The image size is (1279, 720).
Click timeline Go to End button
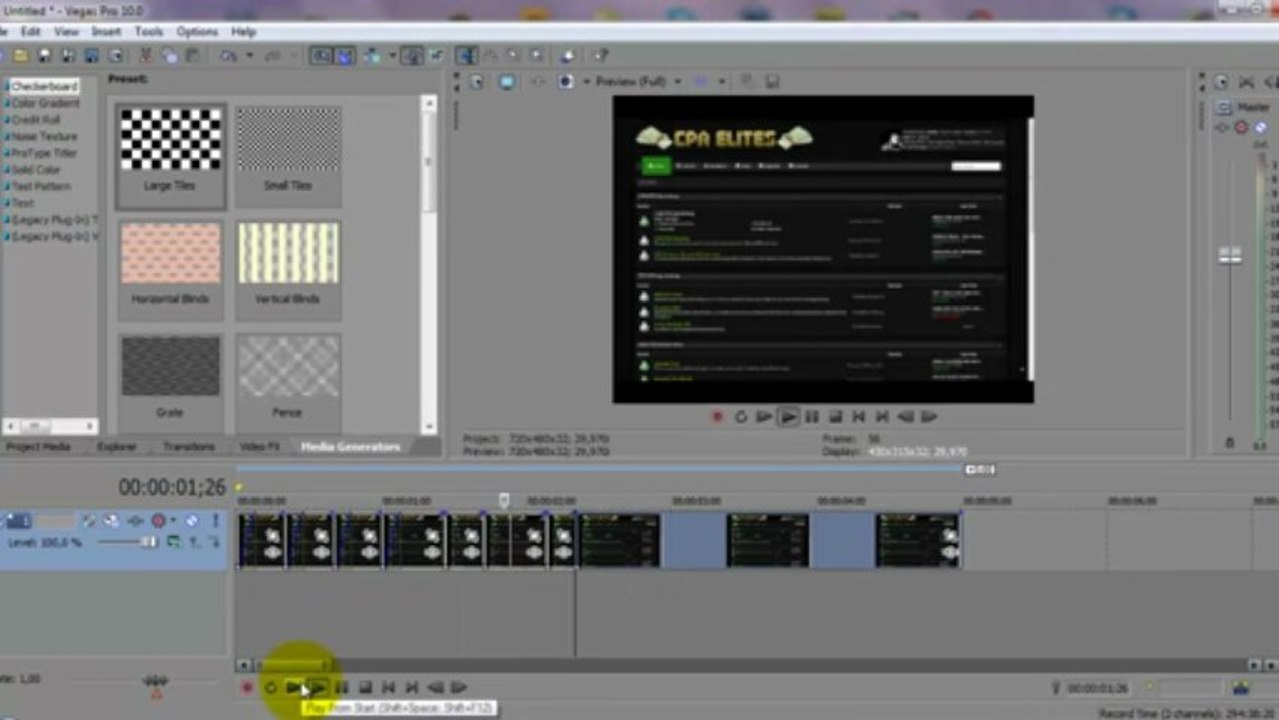coord(412,688)
